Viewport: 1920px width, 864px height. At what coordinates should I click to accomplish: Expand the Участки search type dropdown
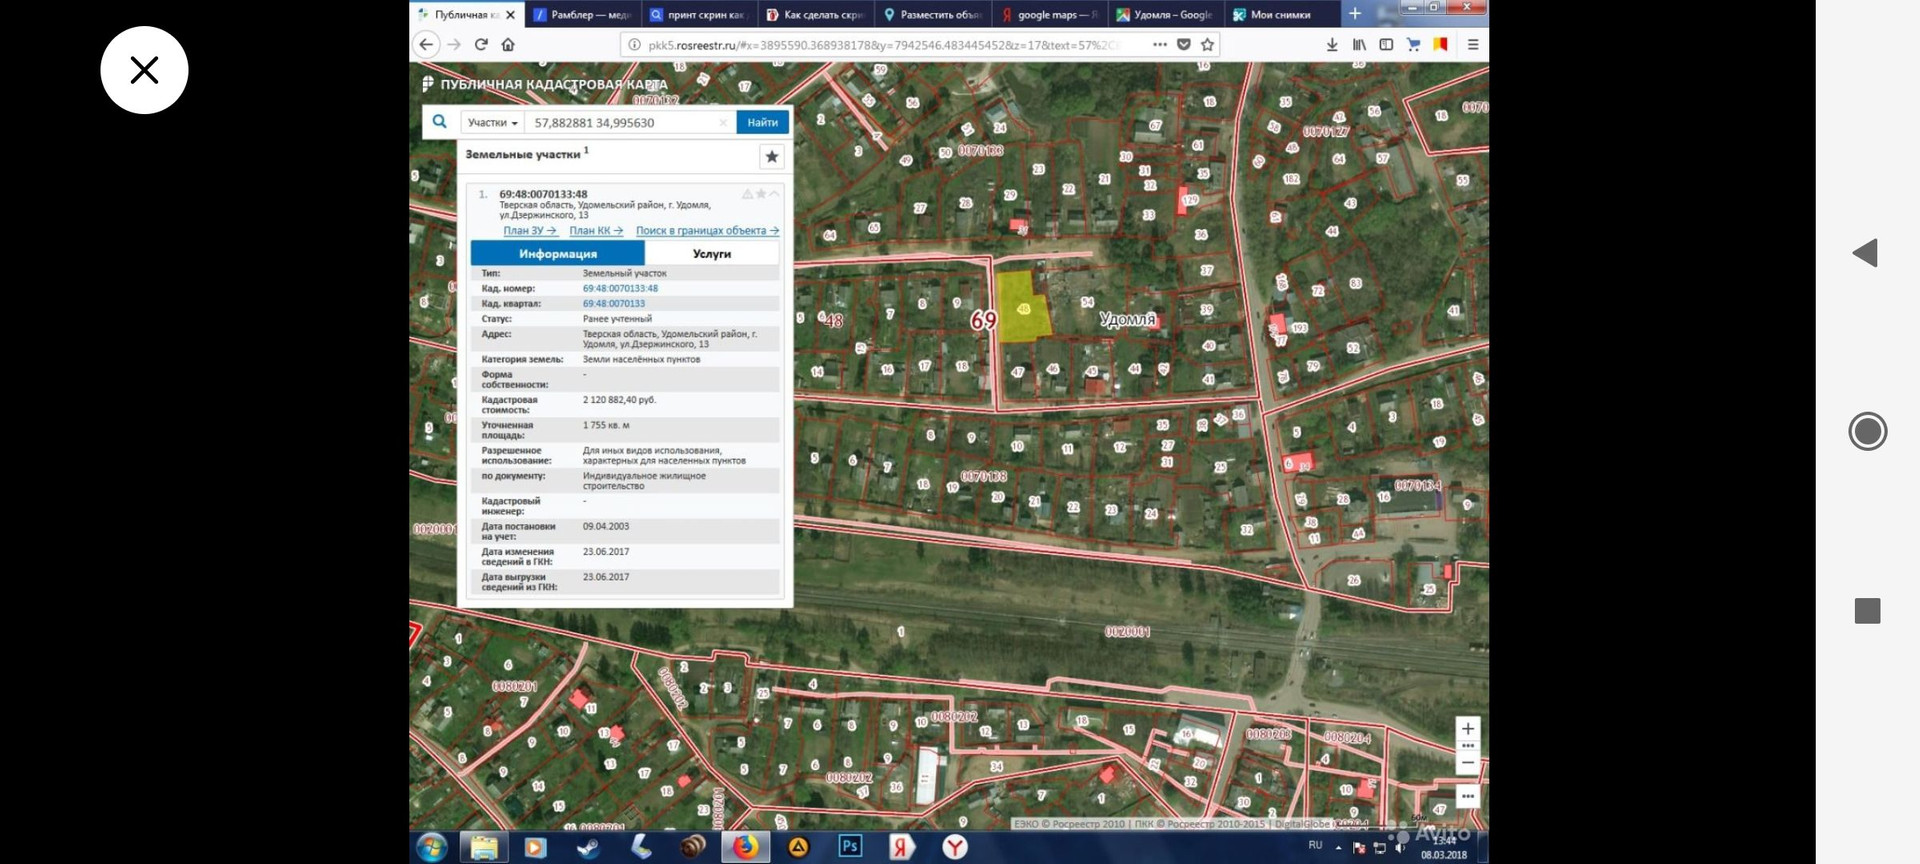click(492, 123)
